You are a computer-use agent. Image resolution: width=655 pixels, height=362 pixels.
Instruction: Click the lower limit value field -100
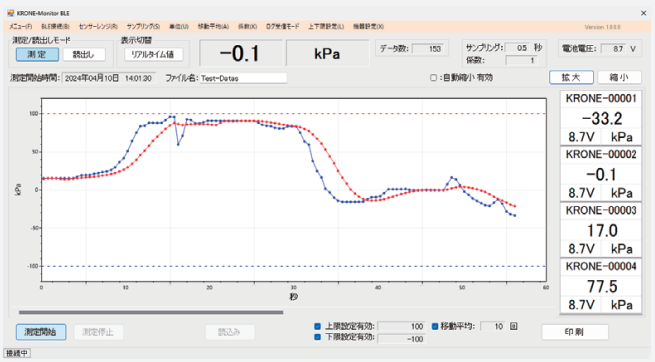401,339
